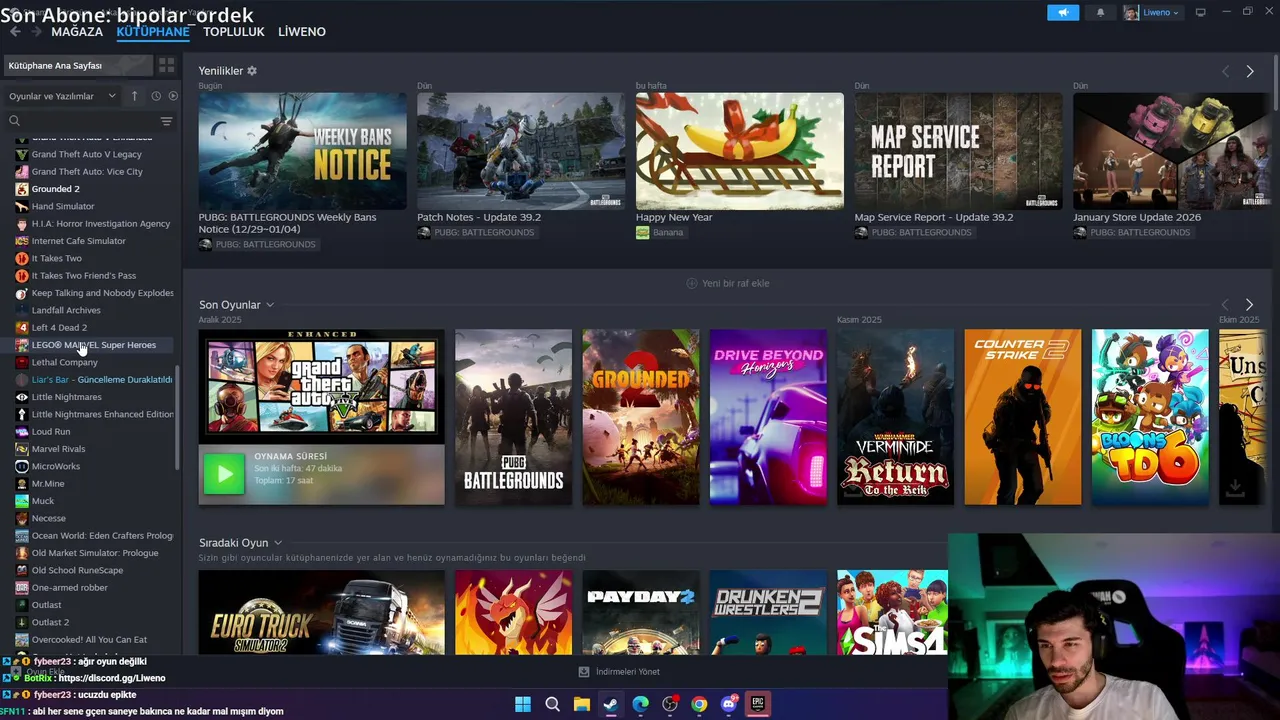Open advanced filters icon next to search
Screen dimensions: 1280x720
click(x=166, y=121)
